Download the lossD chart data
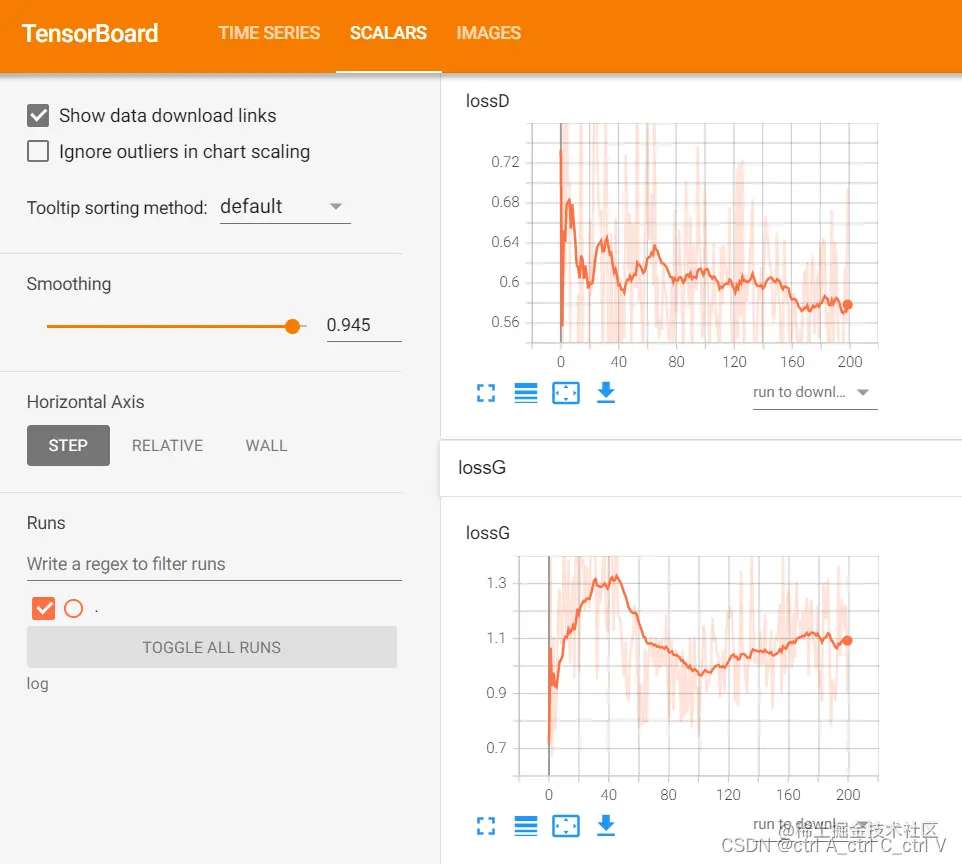Viewport: 962px width, 864px height. 606,393
